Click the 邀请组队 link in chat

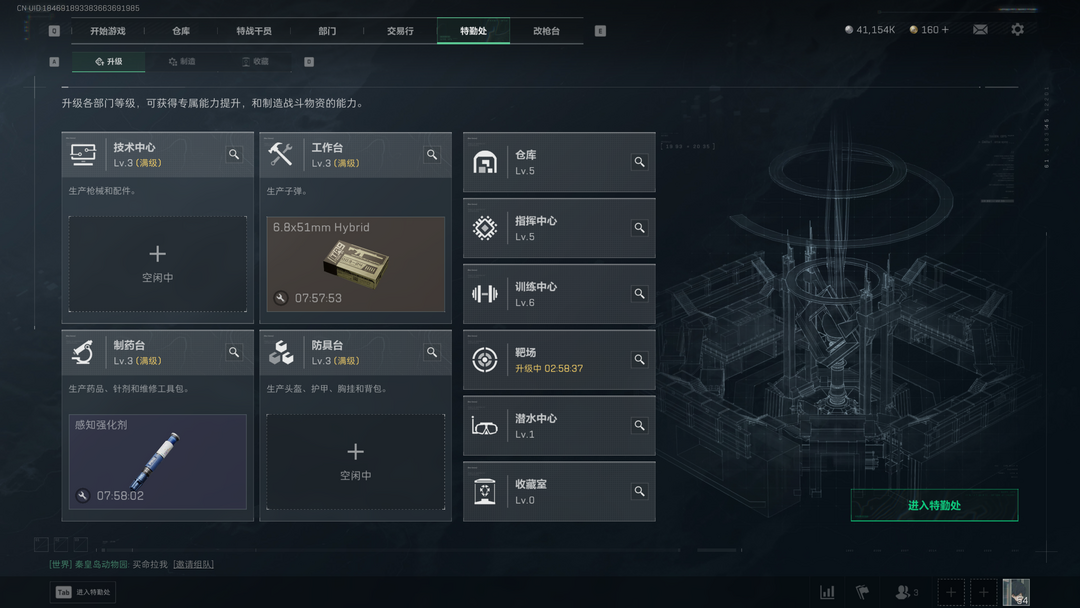tap(193, 565)
